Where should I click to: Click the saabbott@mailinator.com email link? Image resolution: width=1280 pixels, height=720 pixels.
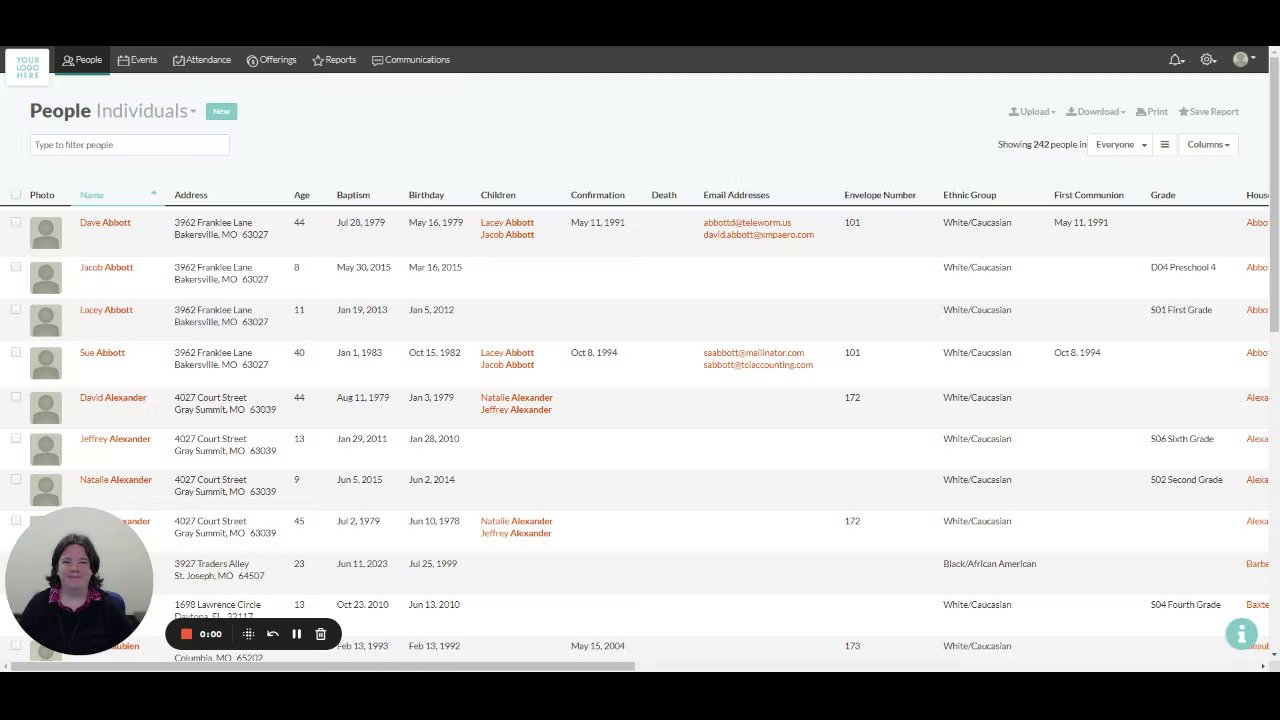tap(753, 353)
